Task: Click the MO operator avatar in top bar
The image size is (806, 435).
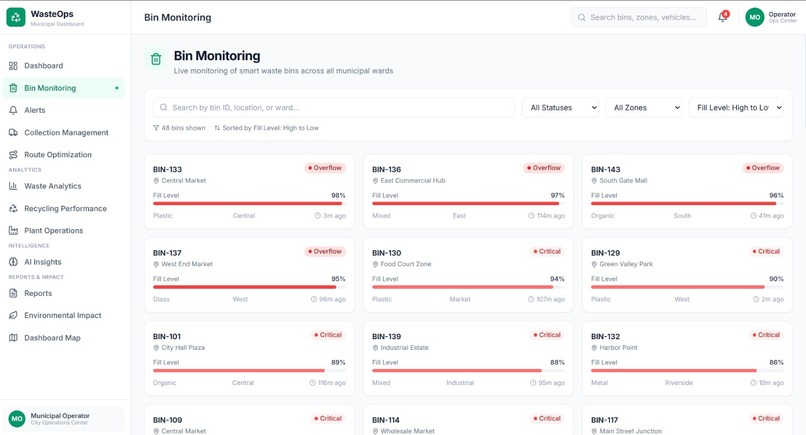Action: (755, 17)
